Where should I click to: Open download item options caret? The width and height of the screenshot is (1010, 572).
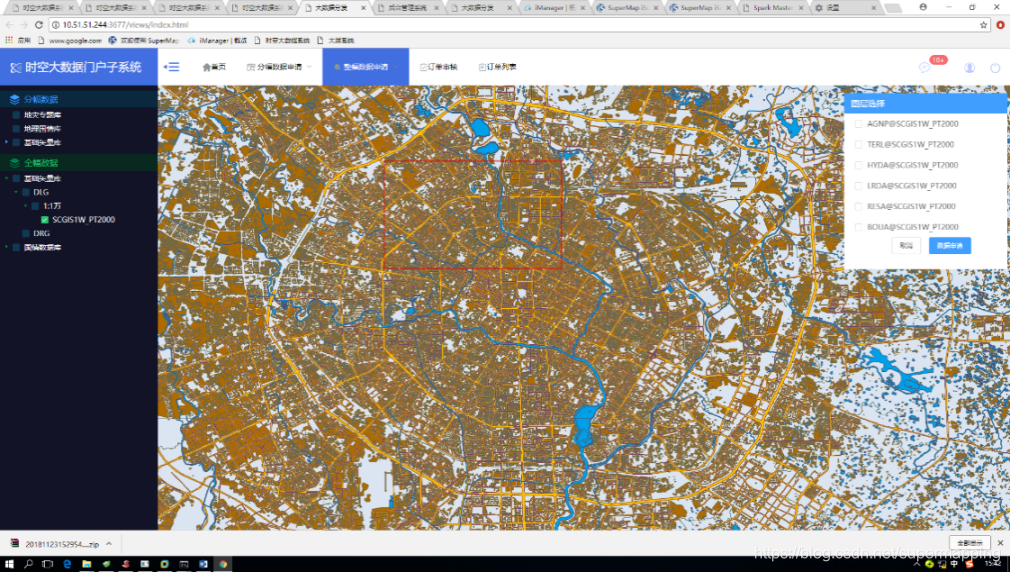[109, 544]
